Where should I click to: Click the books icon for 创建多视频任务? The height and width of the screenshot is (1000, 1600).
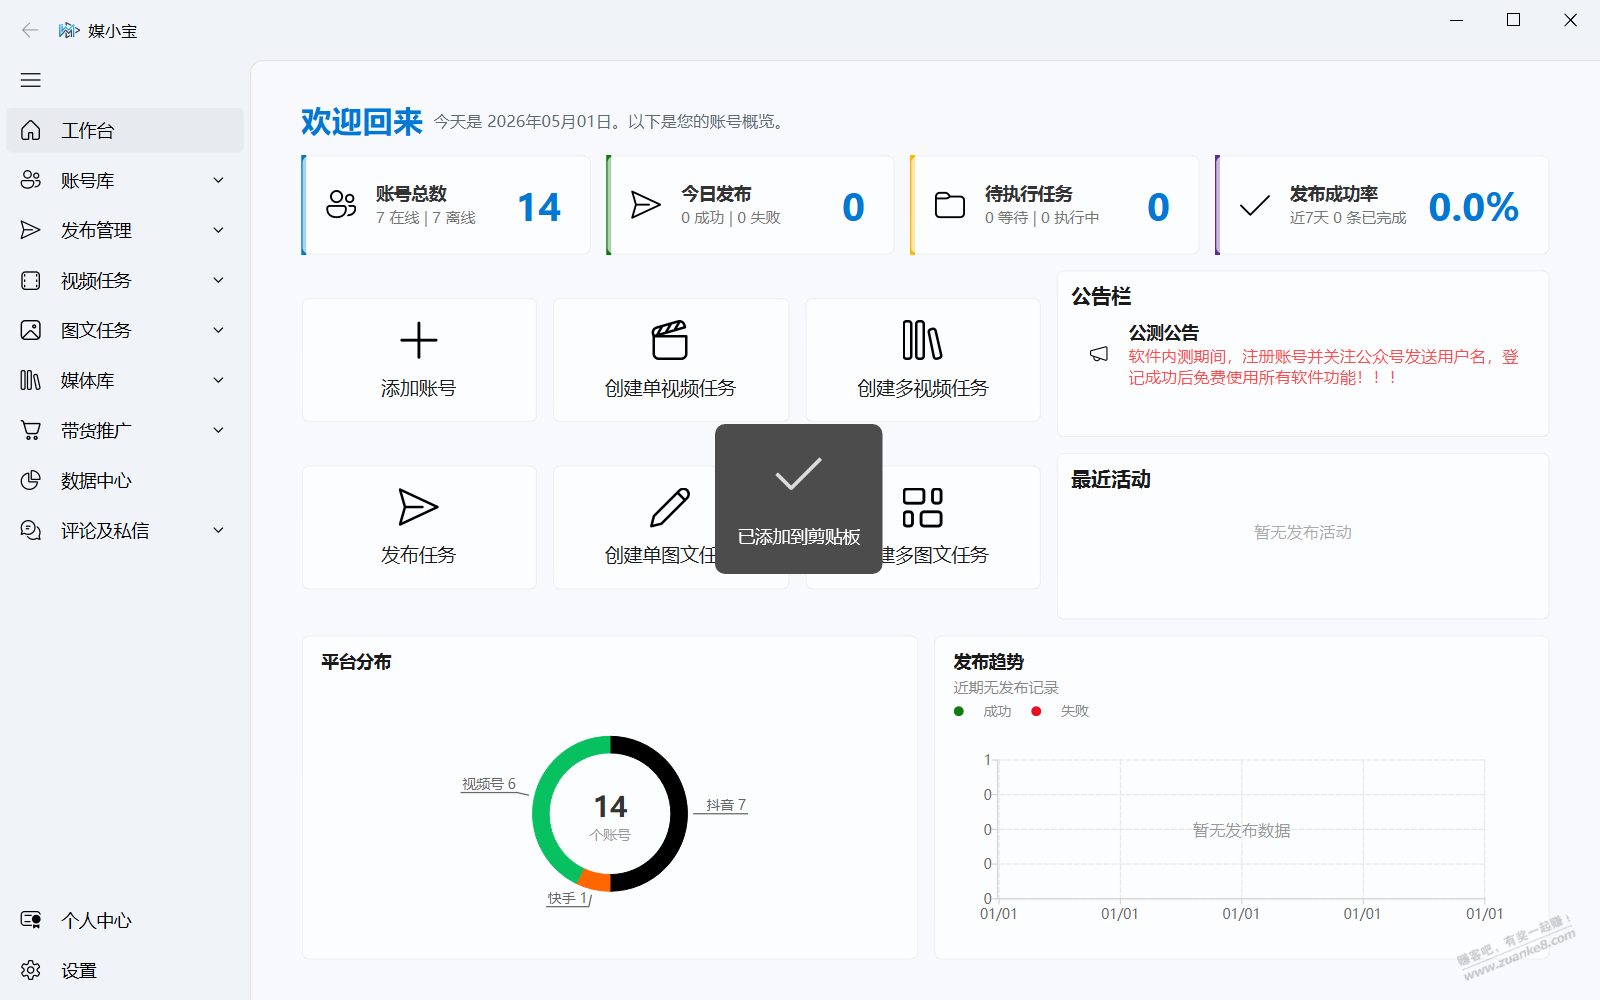(x=922, y=340)
